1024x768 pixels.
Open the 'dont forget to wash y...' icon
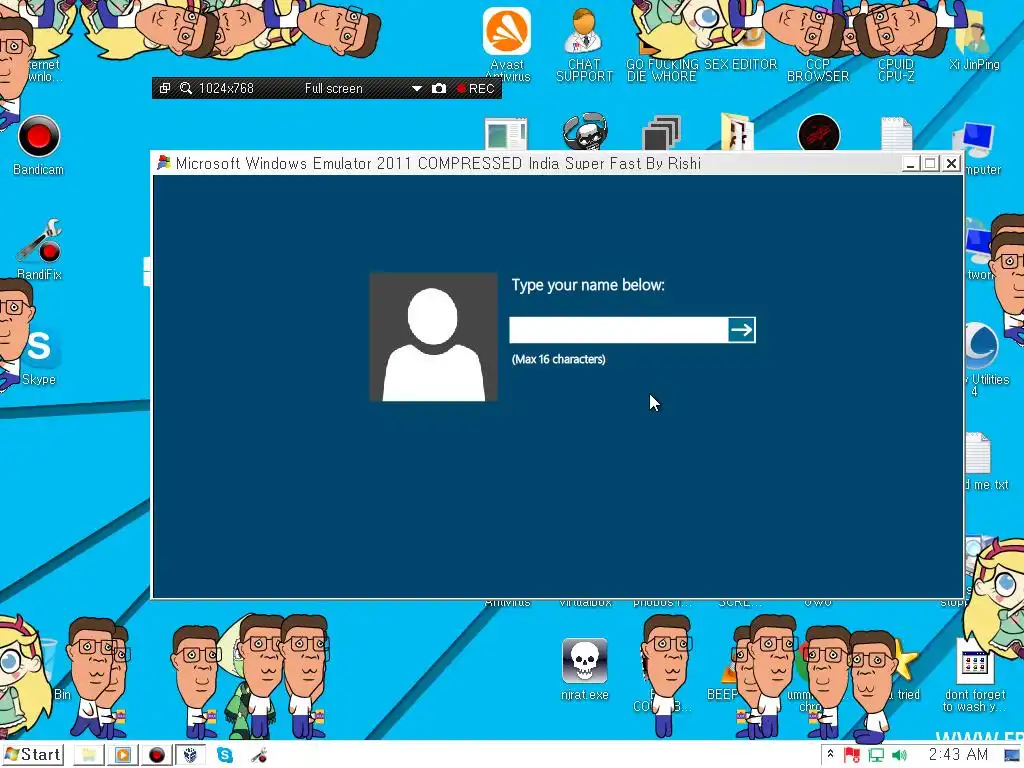click(974, 675)
